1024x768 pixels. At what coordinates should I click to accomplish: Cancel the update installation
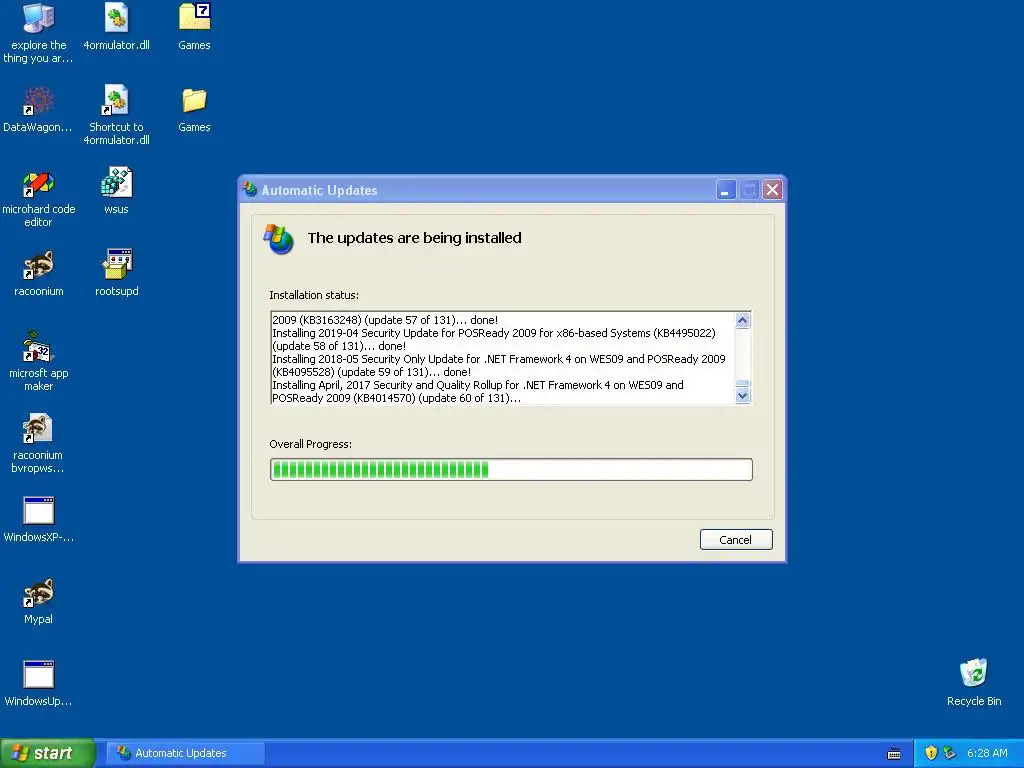click(x=736, y=539)
